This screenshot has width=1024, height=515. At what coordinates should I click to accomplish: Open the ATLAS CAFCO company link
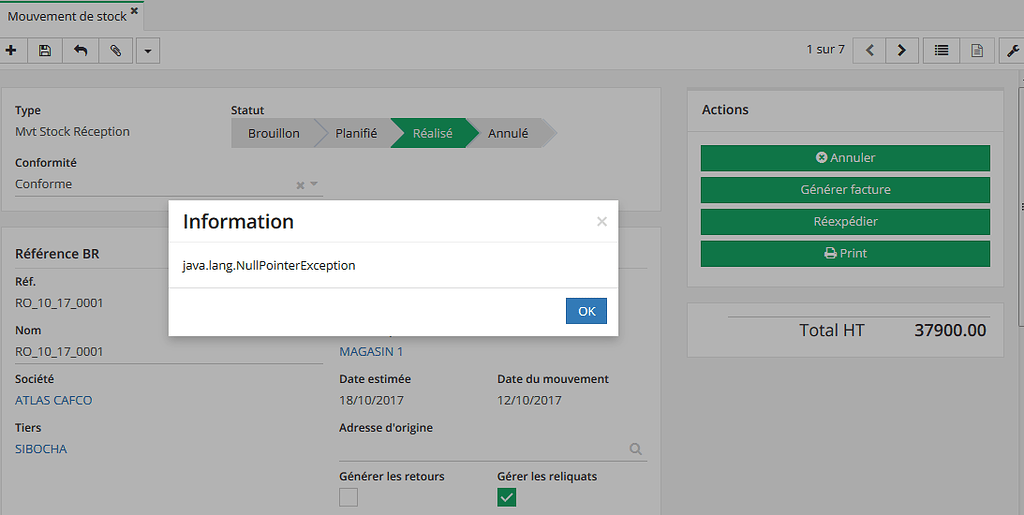click(53, 400)
